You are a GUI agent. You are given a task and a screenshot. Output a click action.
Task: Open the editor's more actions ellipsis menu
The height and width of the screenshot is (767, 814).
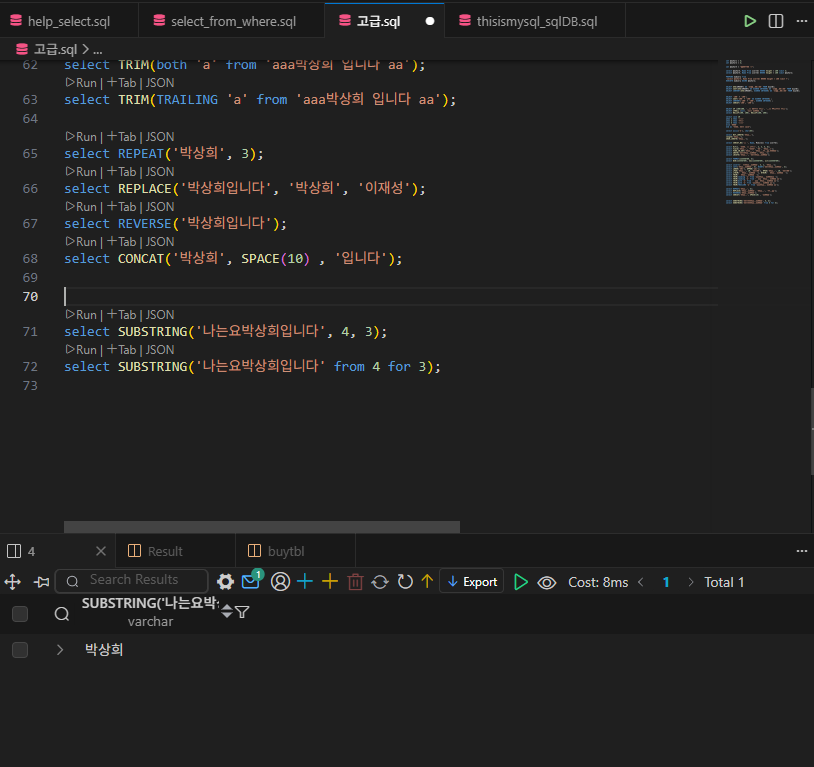802,21
